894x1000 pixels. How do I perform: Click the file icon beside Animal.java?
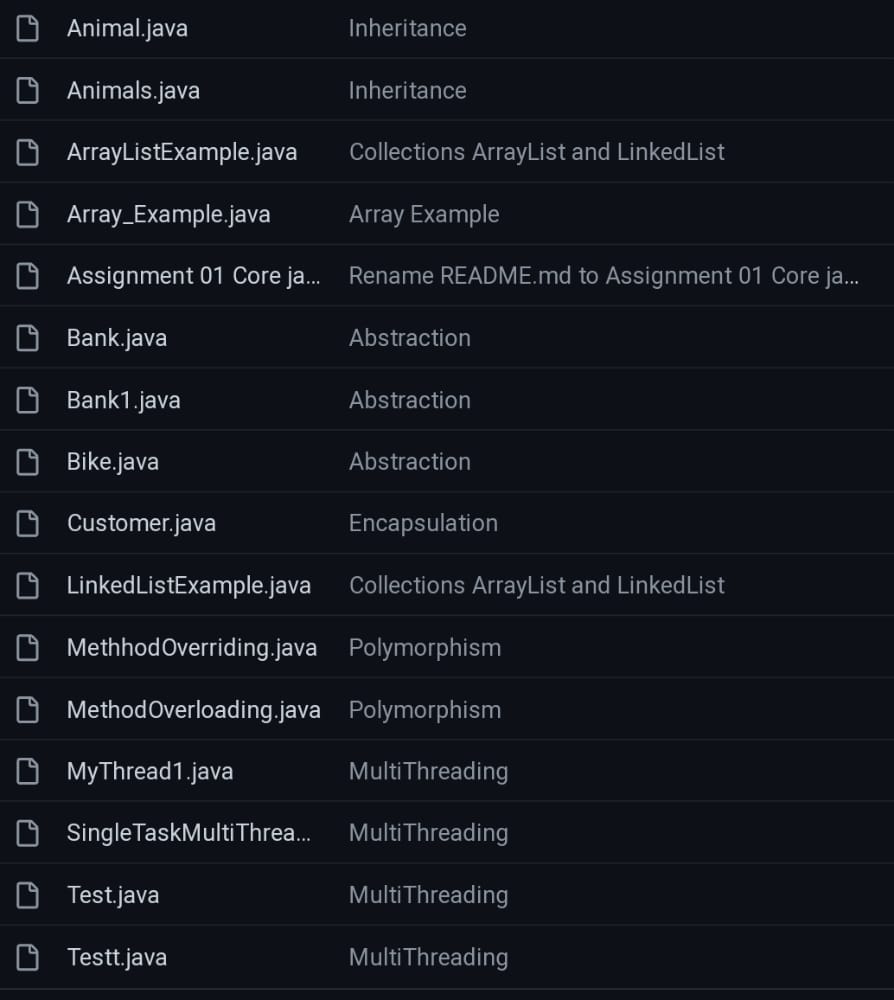point(27,28)
